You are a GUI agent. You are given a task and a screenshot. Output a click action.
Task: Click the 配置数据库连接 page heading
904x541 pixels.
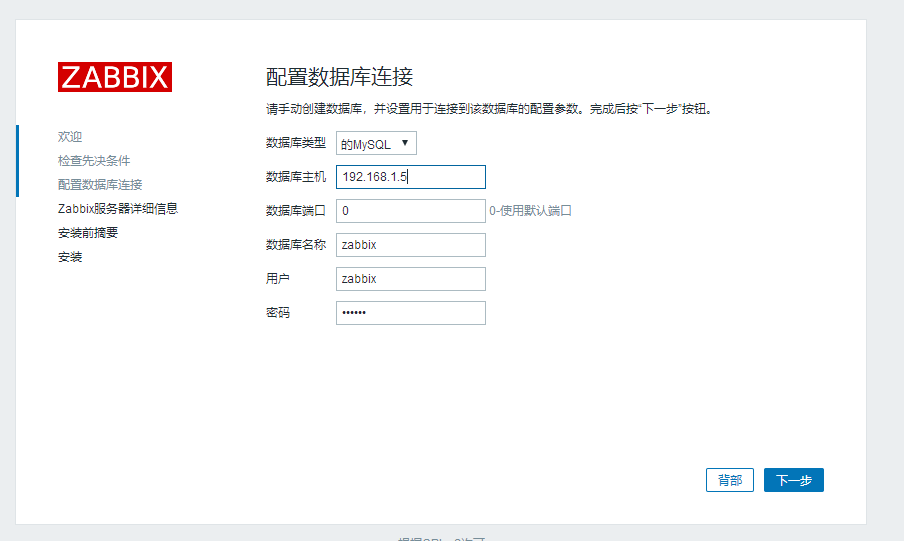(339, 77)
